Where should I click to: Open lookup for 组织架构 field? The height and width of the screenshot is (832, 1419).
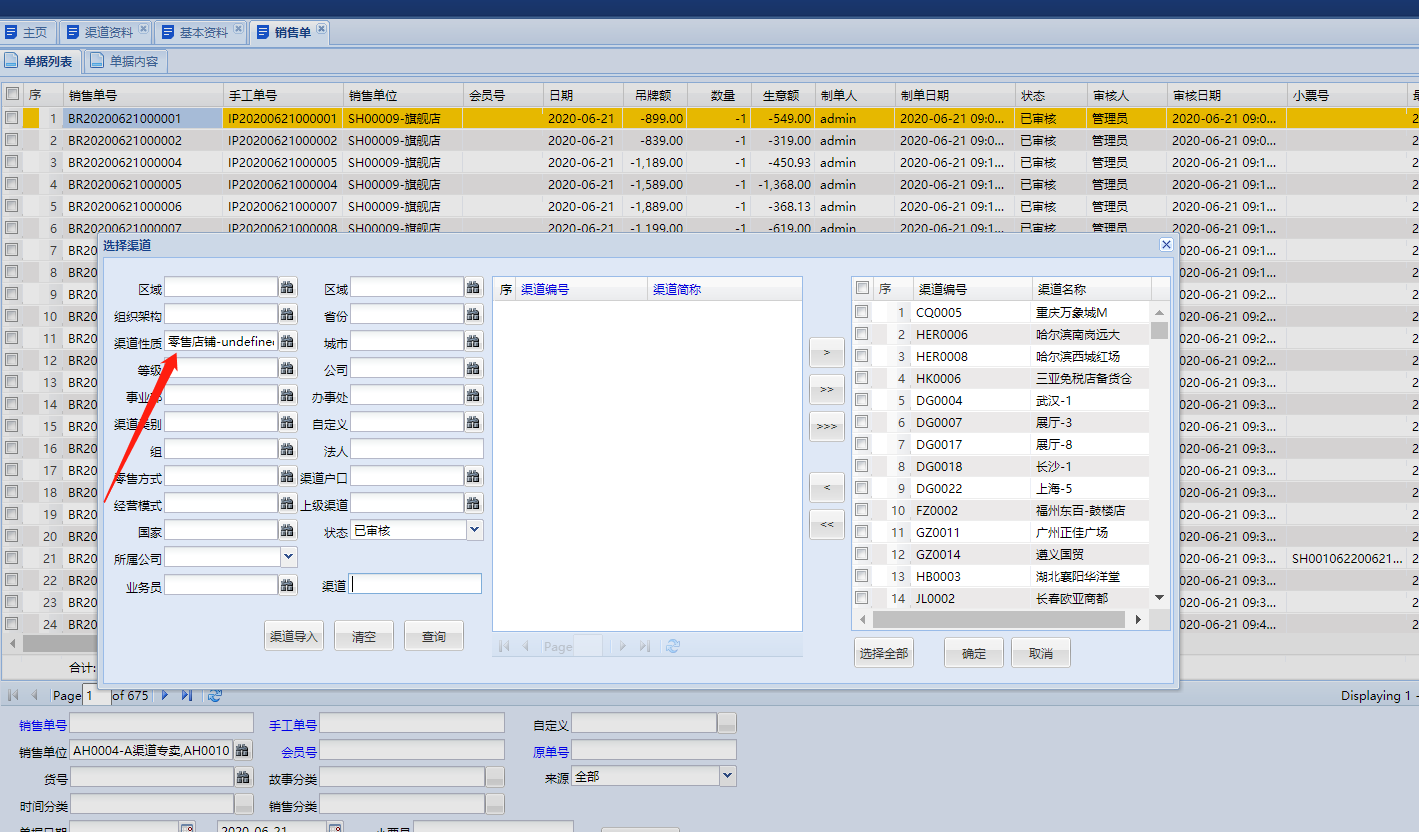[288, 315]
